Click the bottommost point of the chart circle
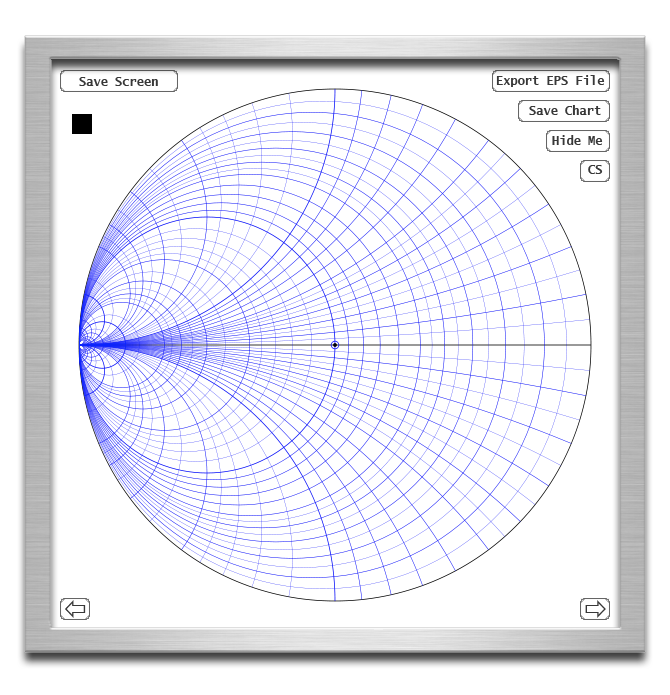This screenshot has height=695, width=670. (335, 601)
